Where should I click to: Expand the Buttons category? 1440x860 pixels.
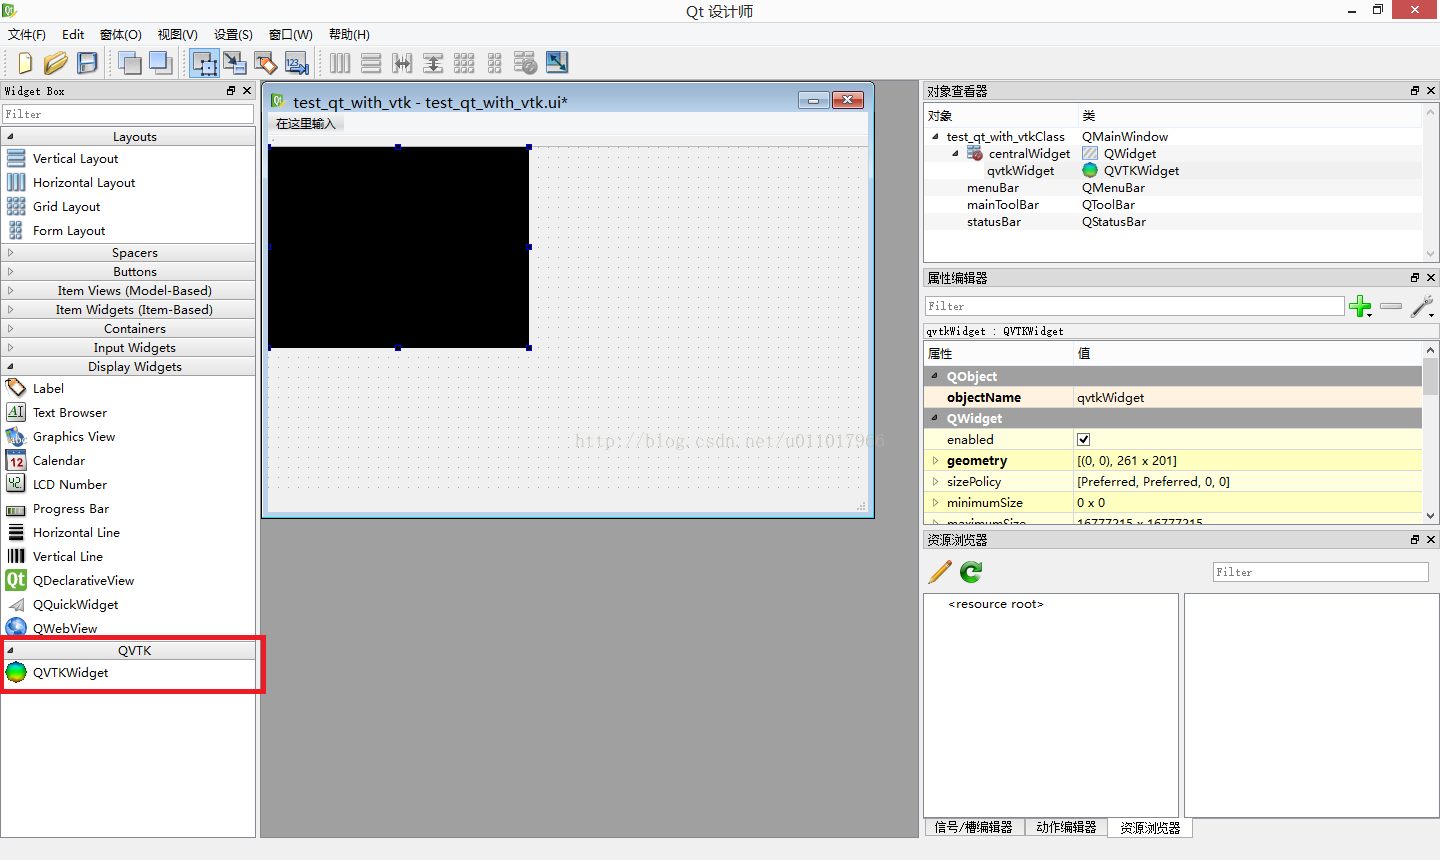click(x=11, y=272)
